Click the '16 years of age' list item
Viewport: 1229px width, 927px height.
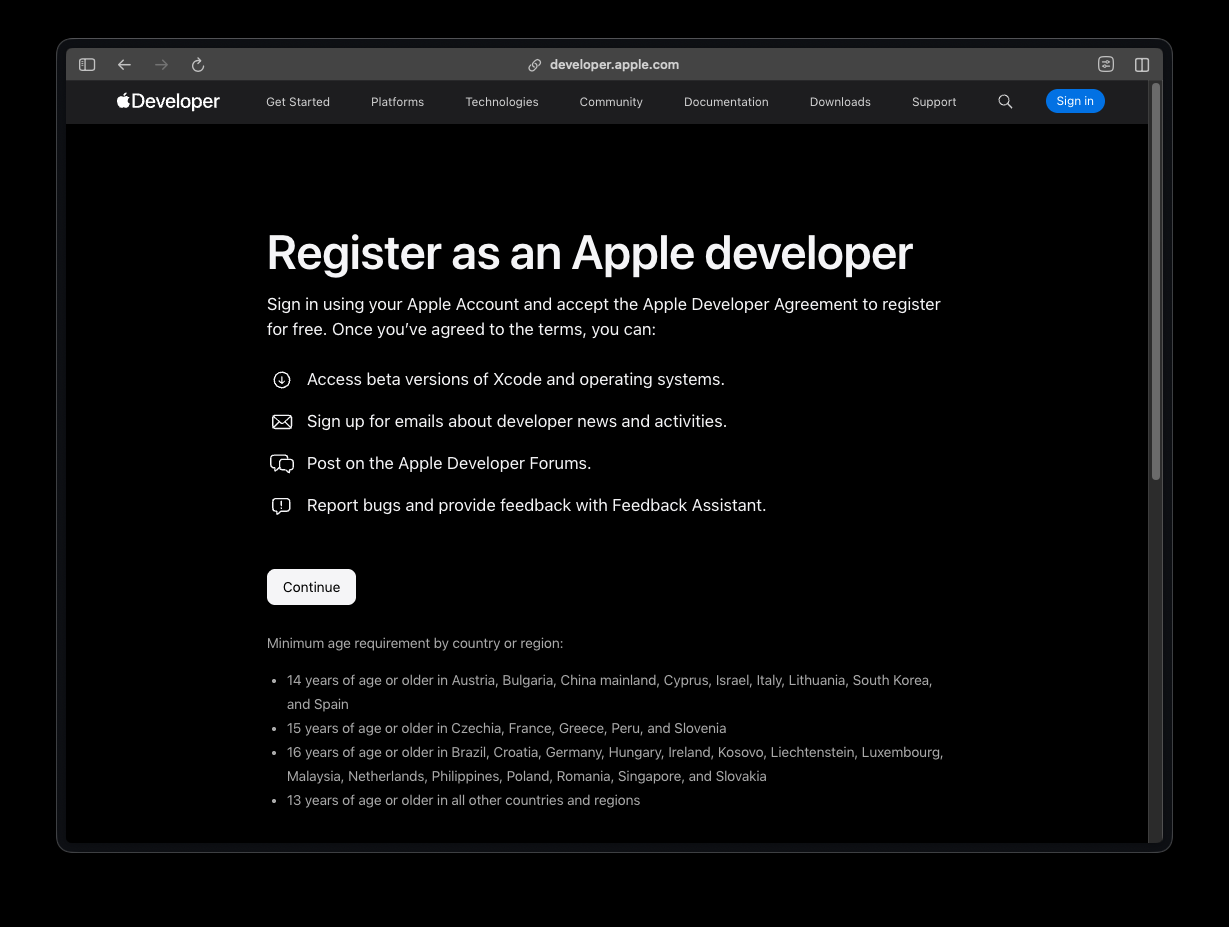click(615, 764)
